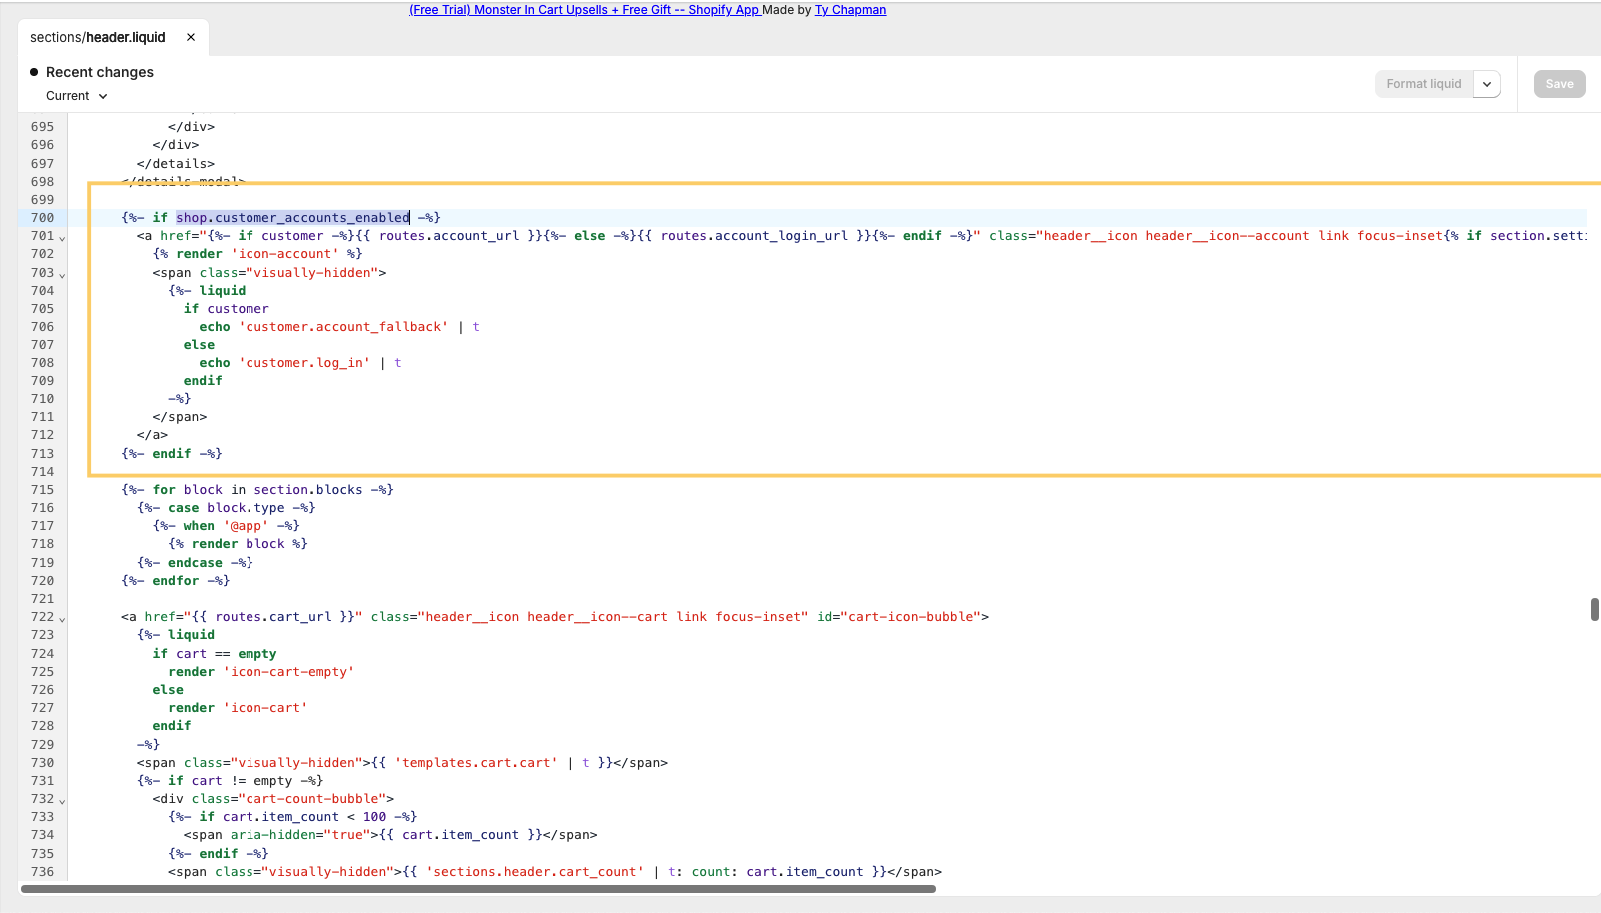Fold the cart-count-bubble div at line 732
Screen dimensions: 1601x913
(62, 801)
